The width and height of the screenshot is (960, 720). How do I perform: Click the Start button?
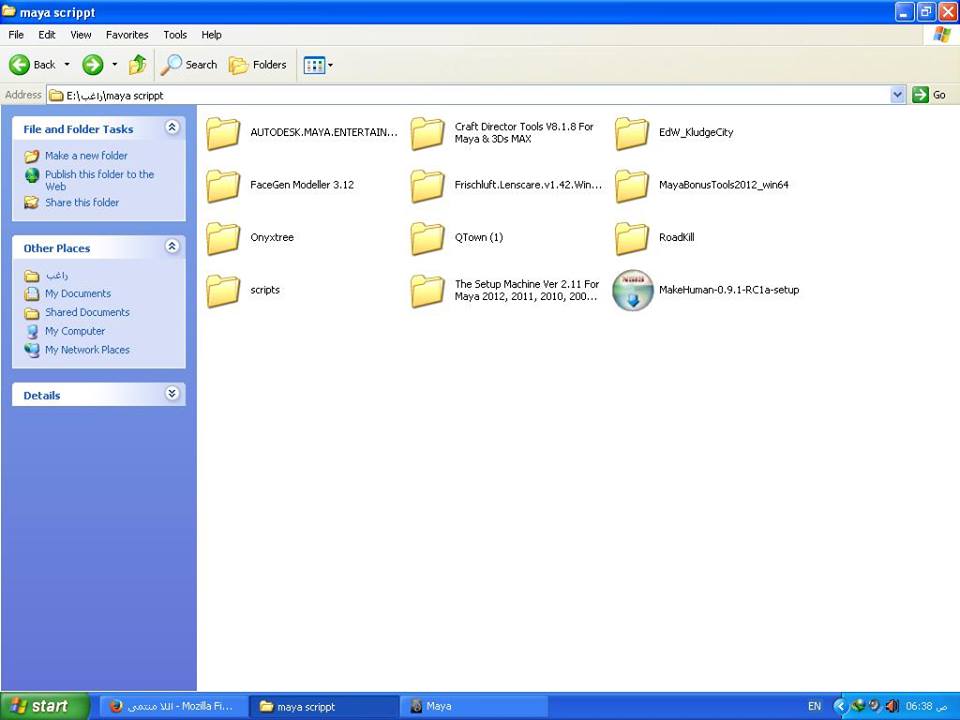click(x=45, y=707)
